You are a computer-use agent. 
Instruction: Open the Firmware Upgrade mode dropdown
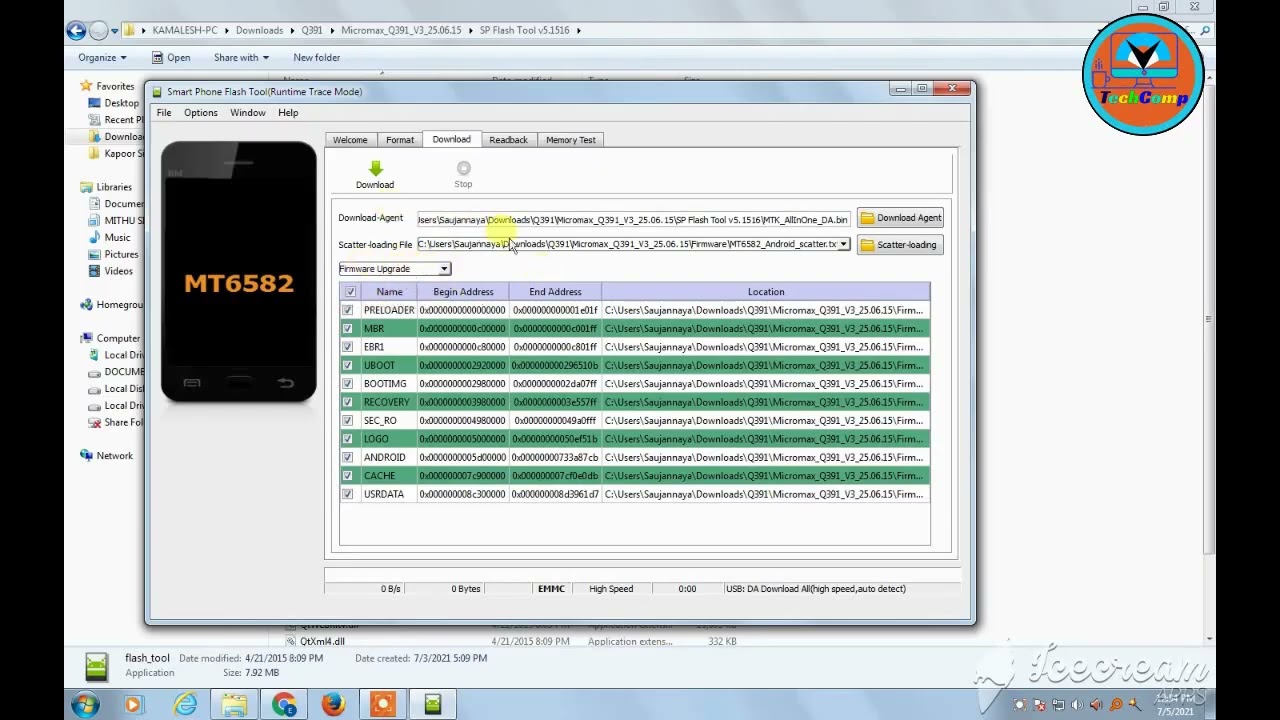(395, 269)
